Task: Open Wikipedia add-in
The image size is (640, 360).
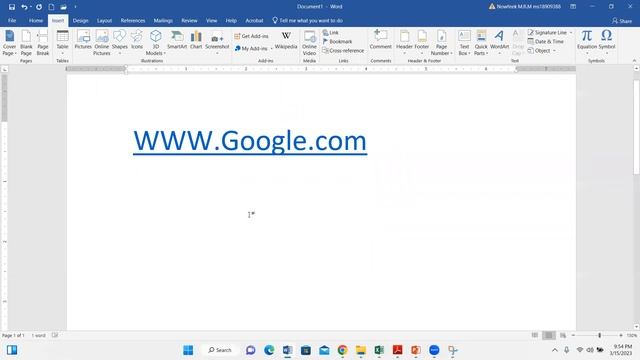Action: pyautogui.click(x=286, y=40)
